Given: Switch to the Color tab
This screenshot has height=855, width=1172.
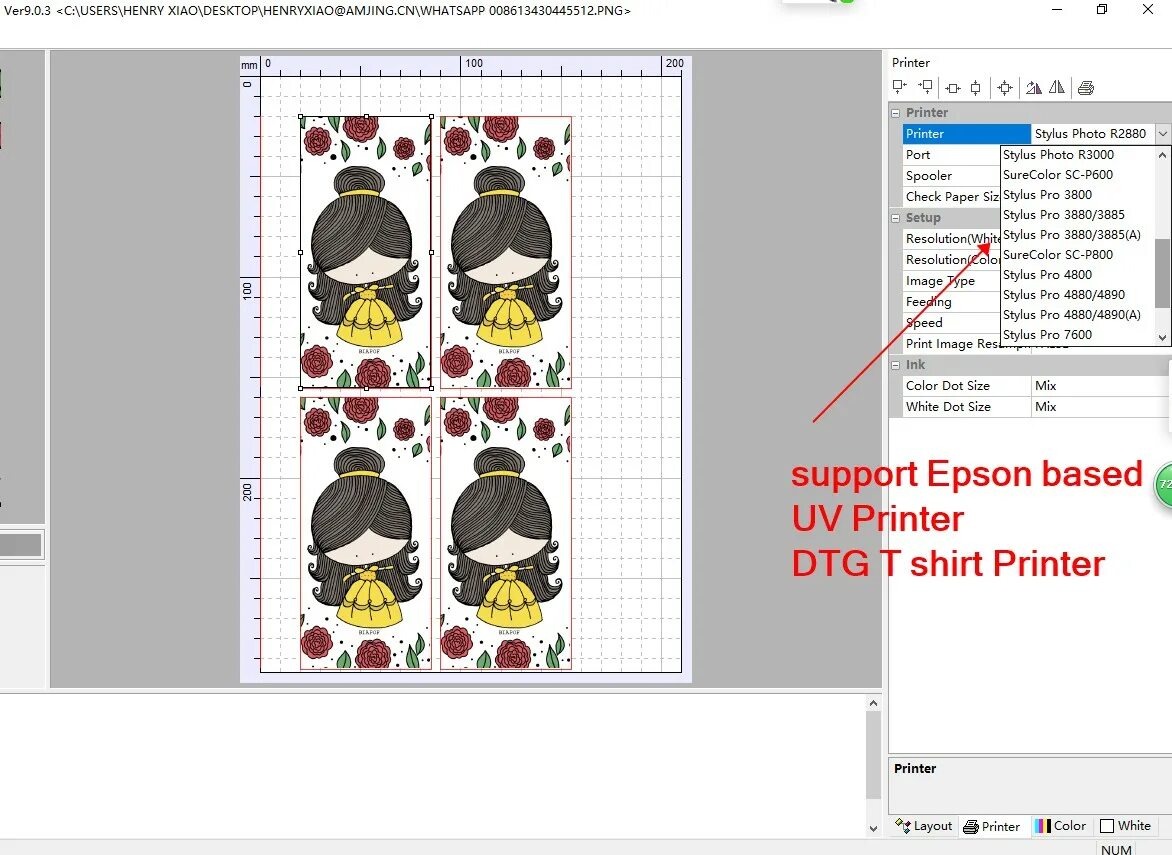Looking at the screenshot, I should (x=1060, y=826).
